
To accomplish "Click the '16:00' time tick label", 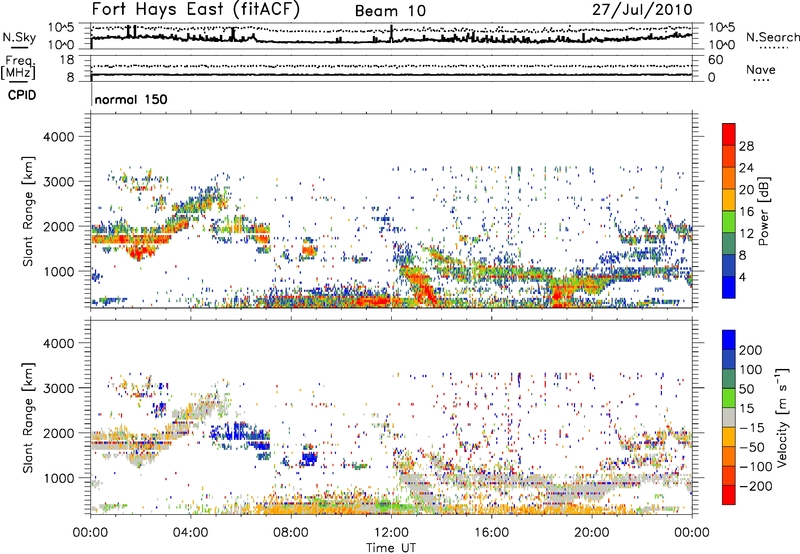I will [491, 533].
